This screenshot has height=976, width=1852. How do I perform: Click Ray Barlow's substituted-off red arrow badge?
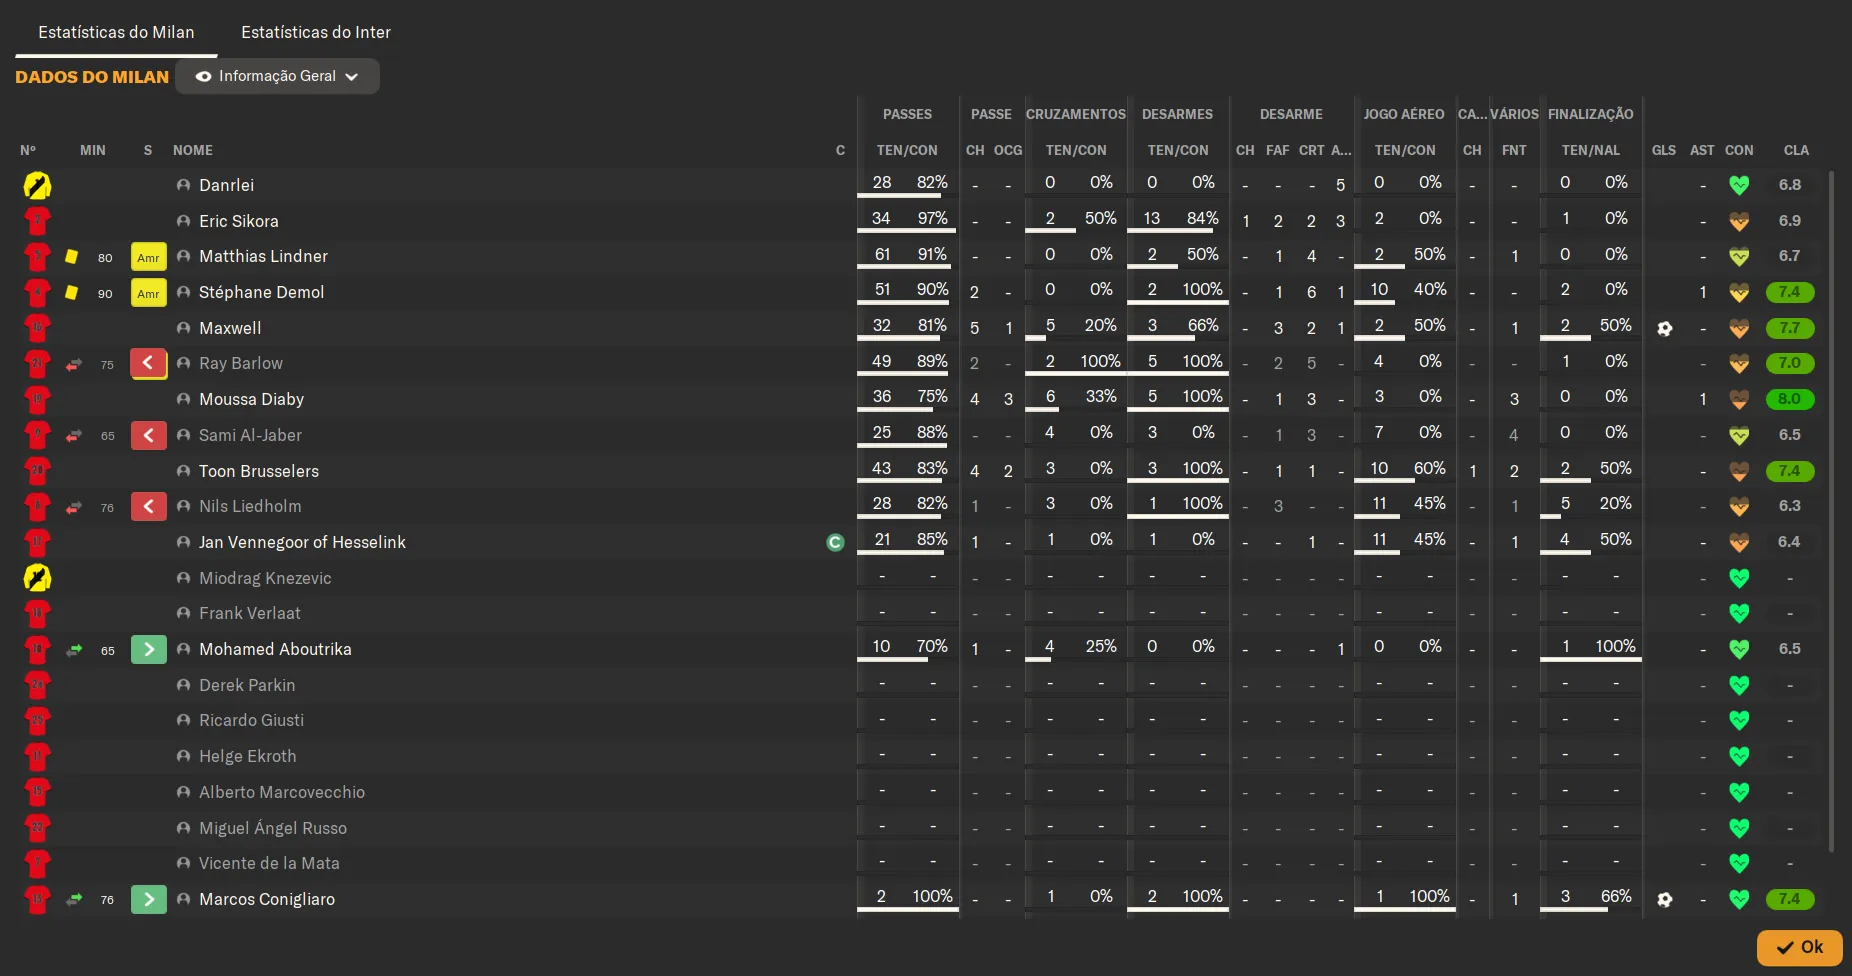148,364
